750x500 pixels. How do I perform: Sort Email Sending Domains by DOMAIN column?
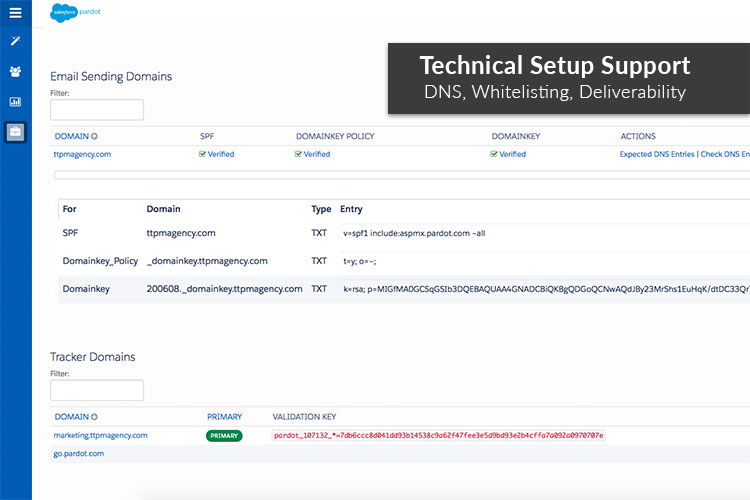76,136
